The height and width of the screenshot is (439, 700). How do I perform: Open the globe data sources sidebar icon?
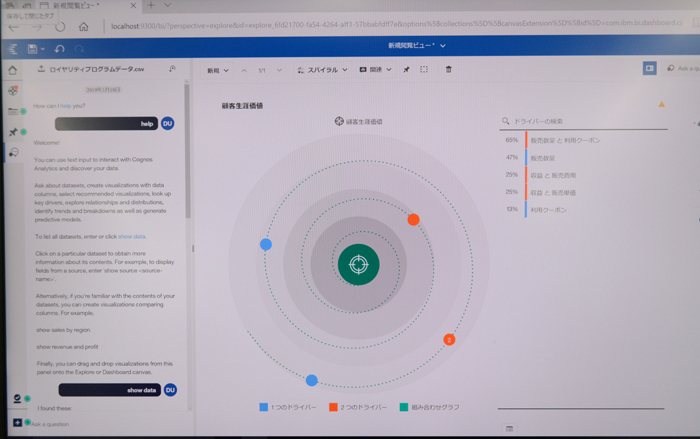(x=13, y=91)
